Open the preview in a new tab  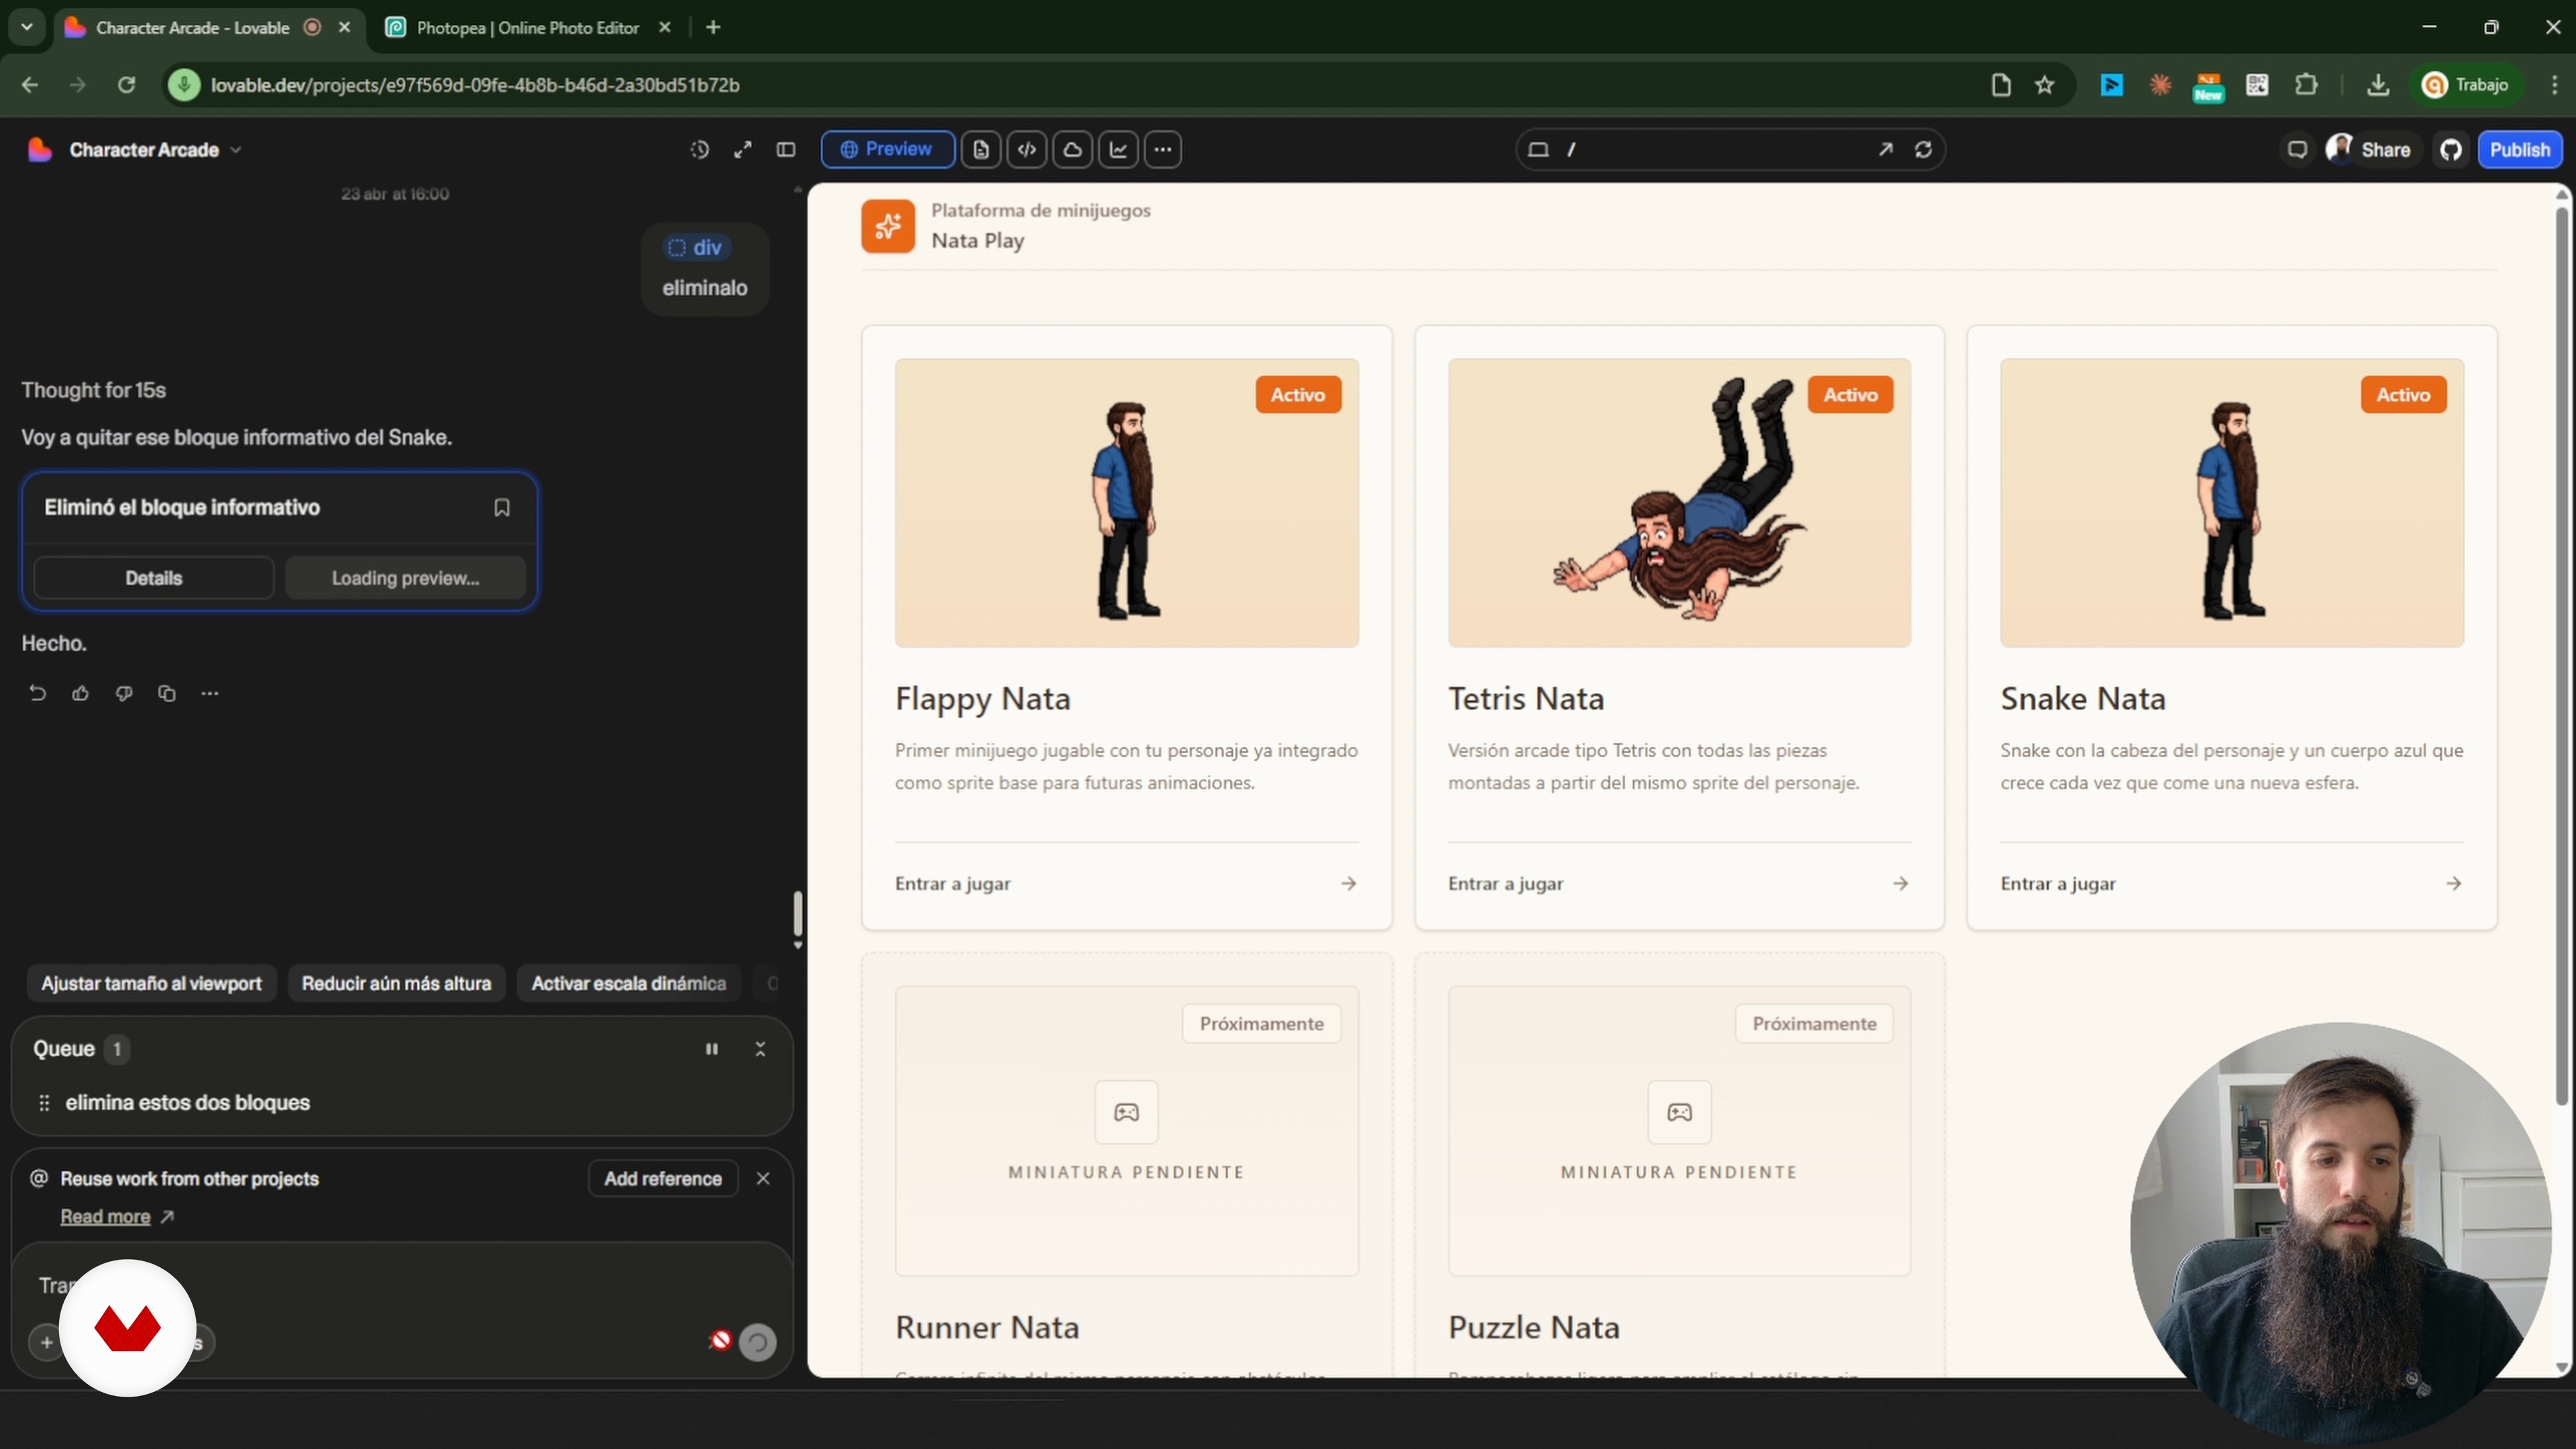(1885, 150)
